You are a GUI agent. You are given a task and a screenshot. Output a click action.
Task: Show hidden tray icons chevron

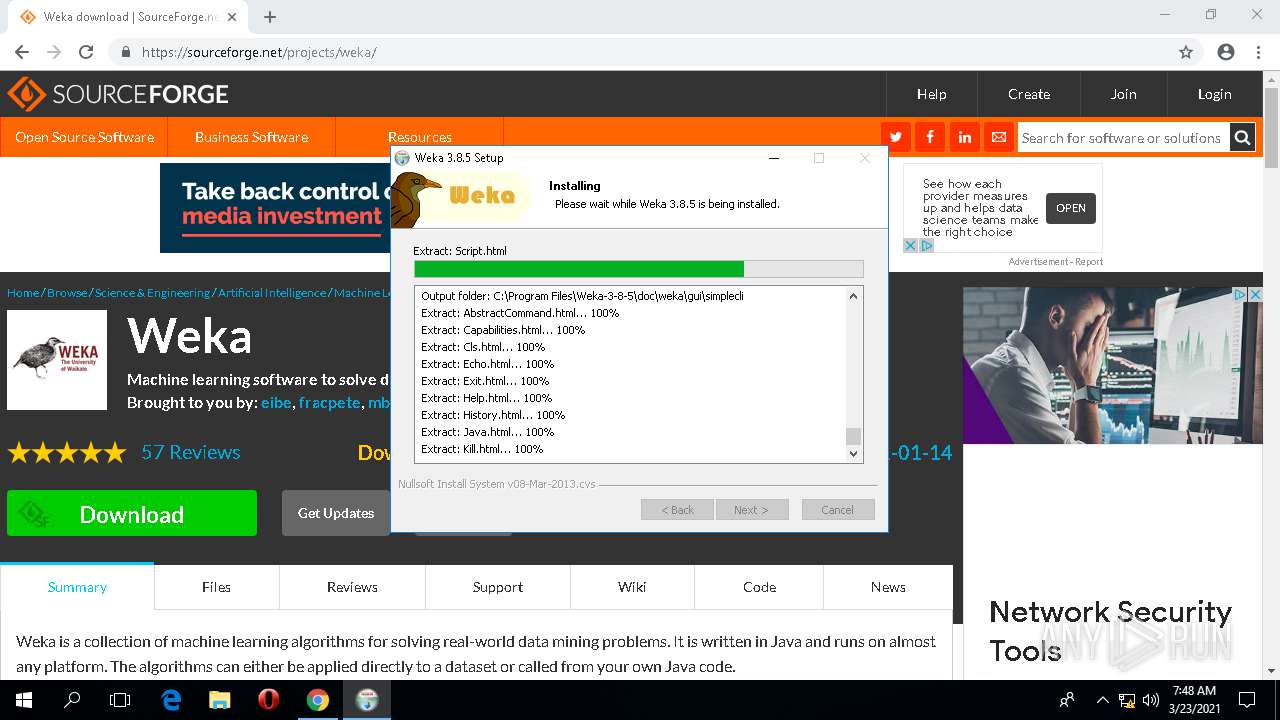pos(1102,700)
